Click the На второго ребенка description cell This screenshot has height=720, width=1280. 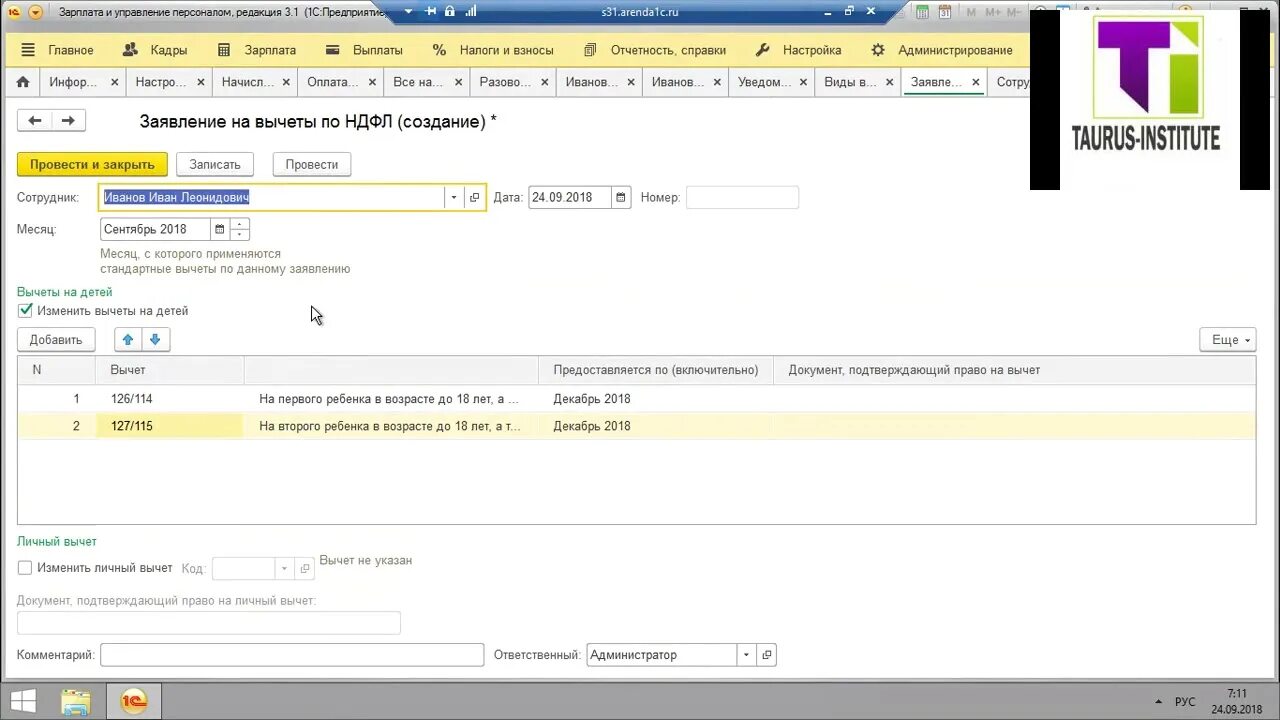coord(391,426)
